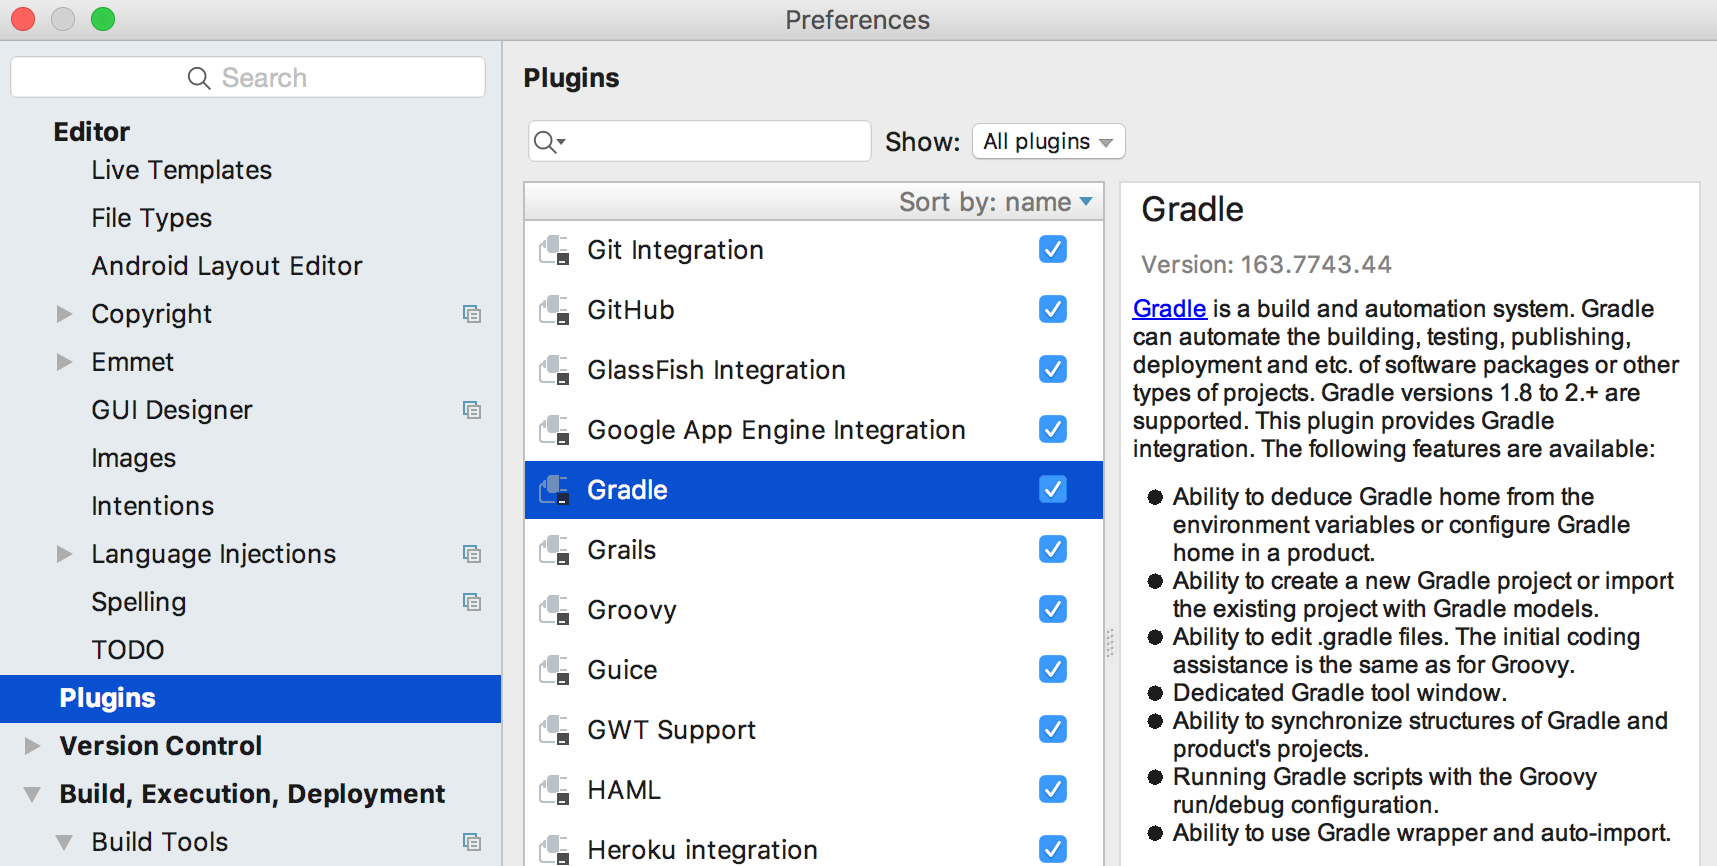This screenshot has width=1717, height=866.
Task: Click the GlassFish Integration plugin icon
Action: (554, 370)
